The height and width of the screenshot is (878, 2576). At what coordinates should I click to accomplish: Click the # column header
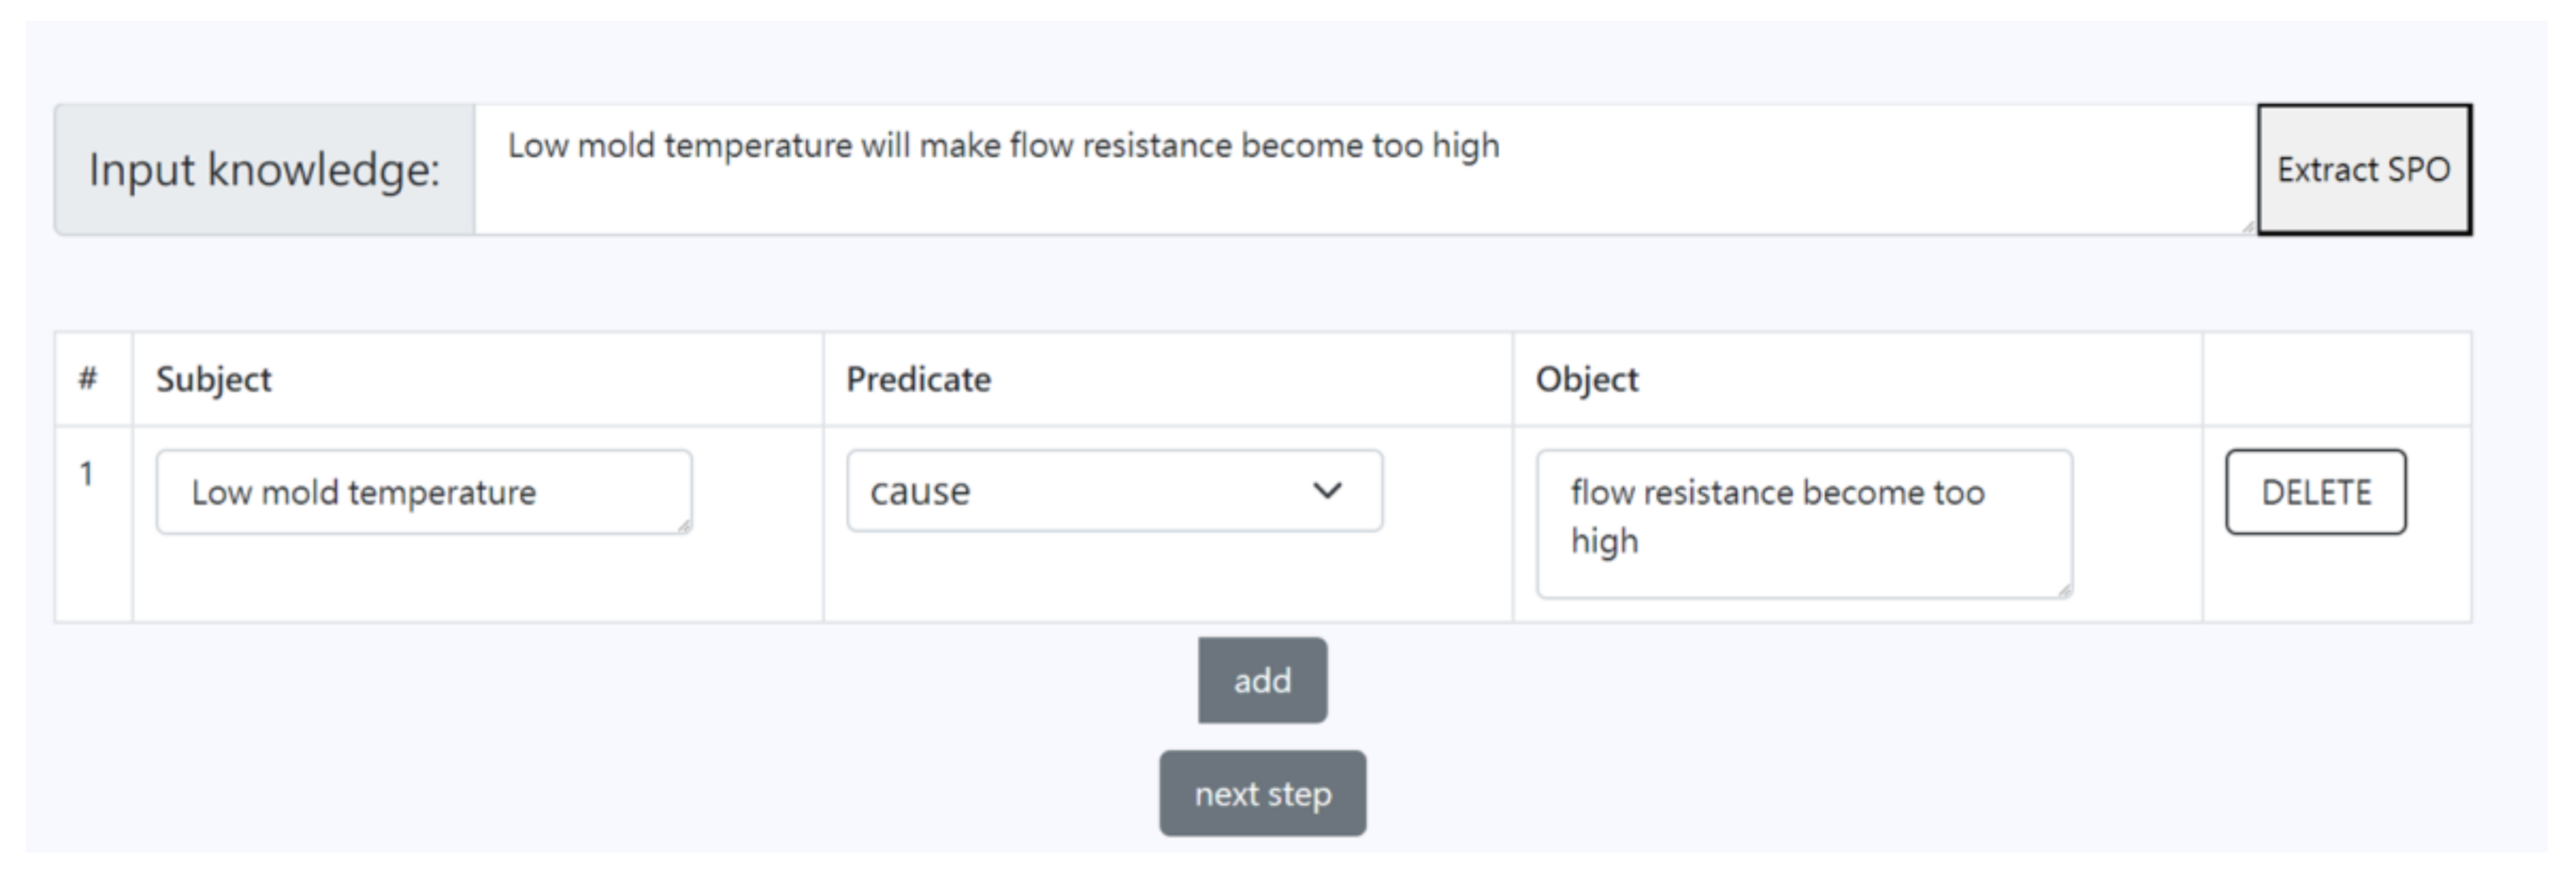88,379
